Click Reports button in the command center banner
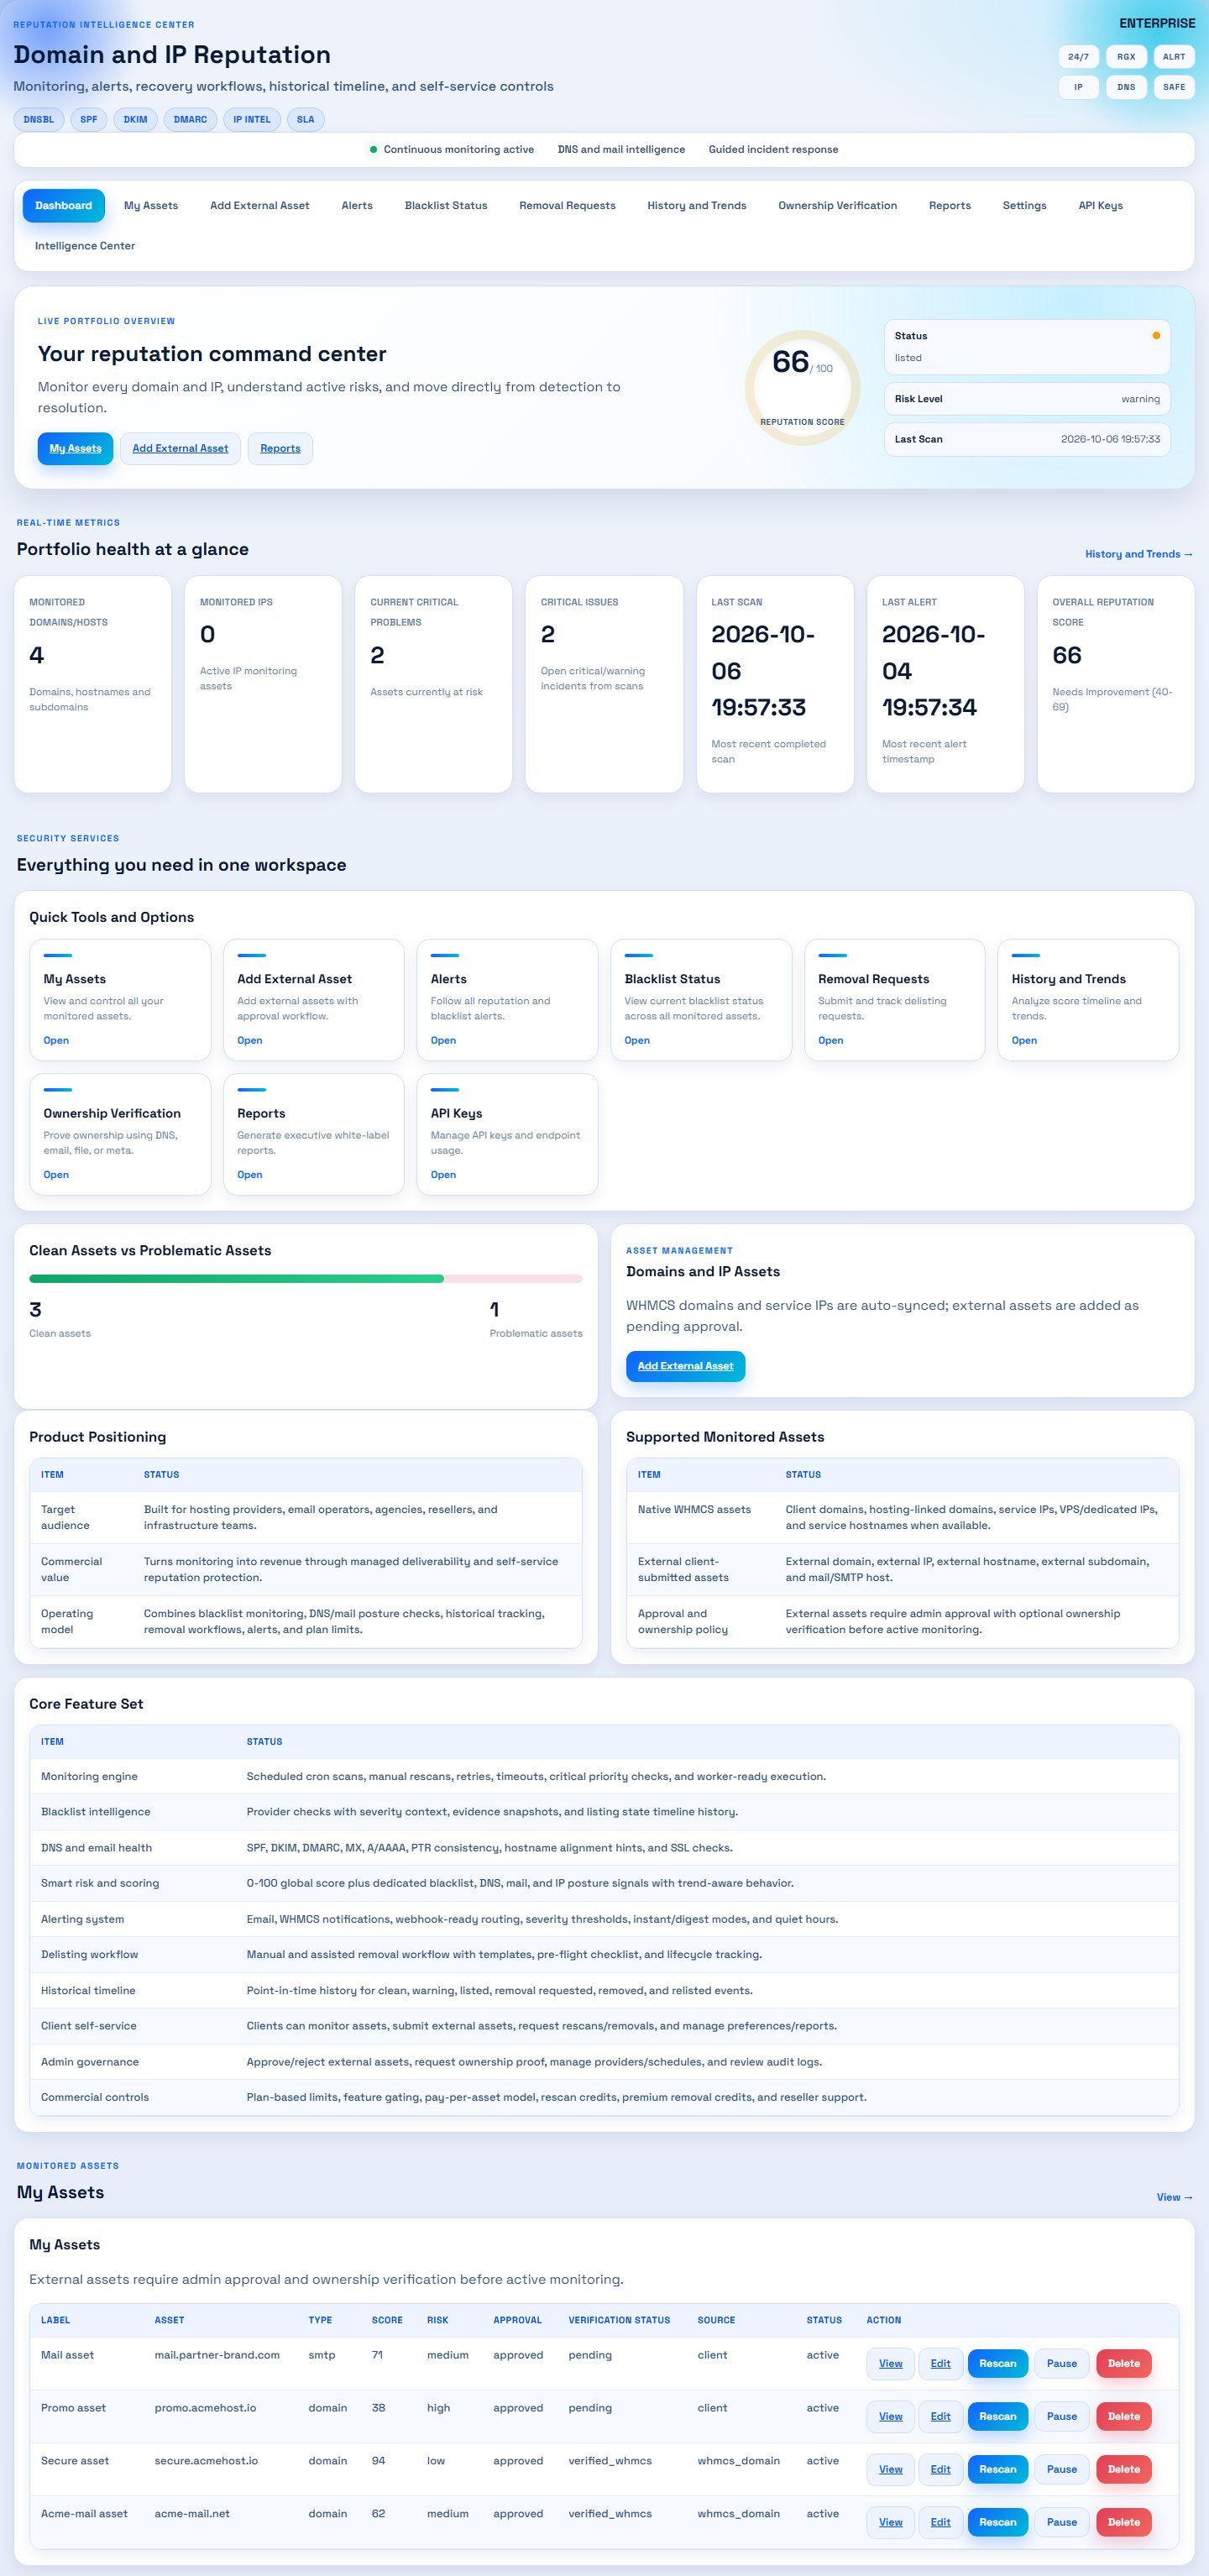1209x2576 pixels. (280, 449)
